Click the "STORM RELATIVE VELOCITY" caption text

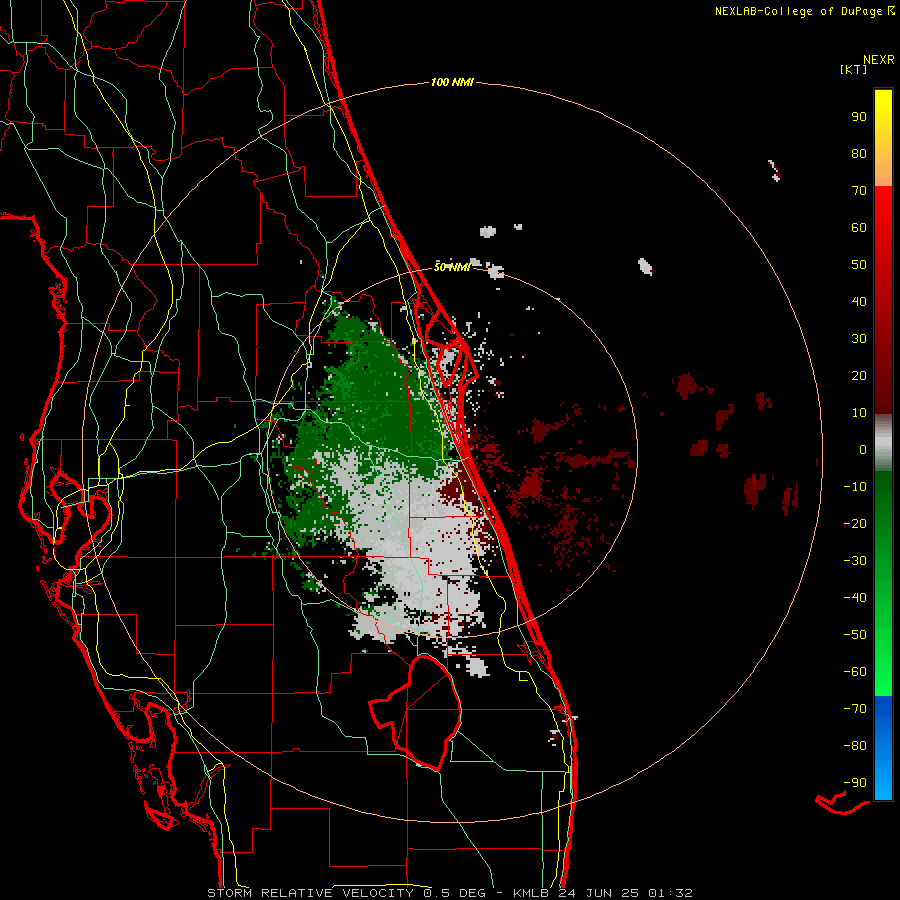pyautogui.click(x=310, y=893)
